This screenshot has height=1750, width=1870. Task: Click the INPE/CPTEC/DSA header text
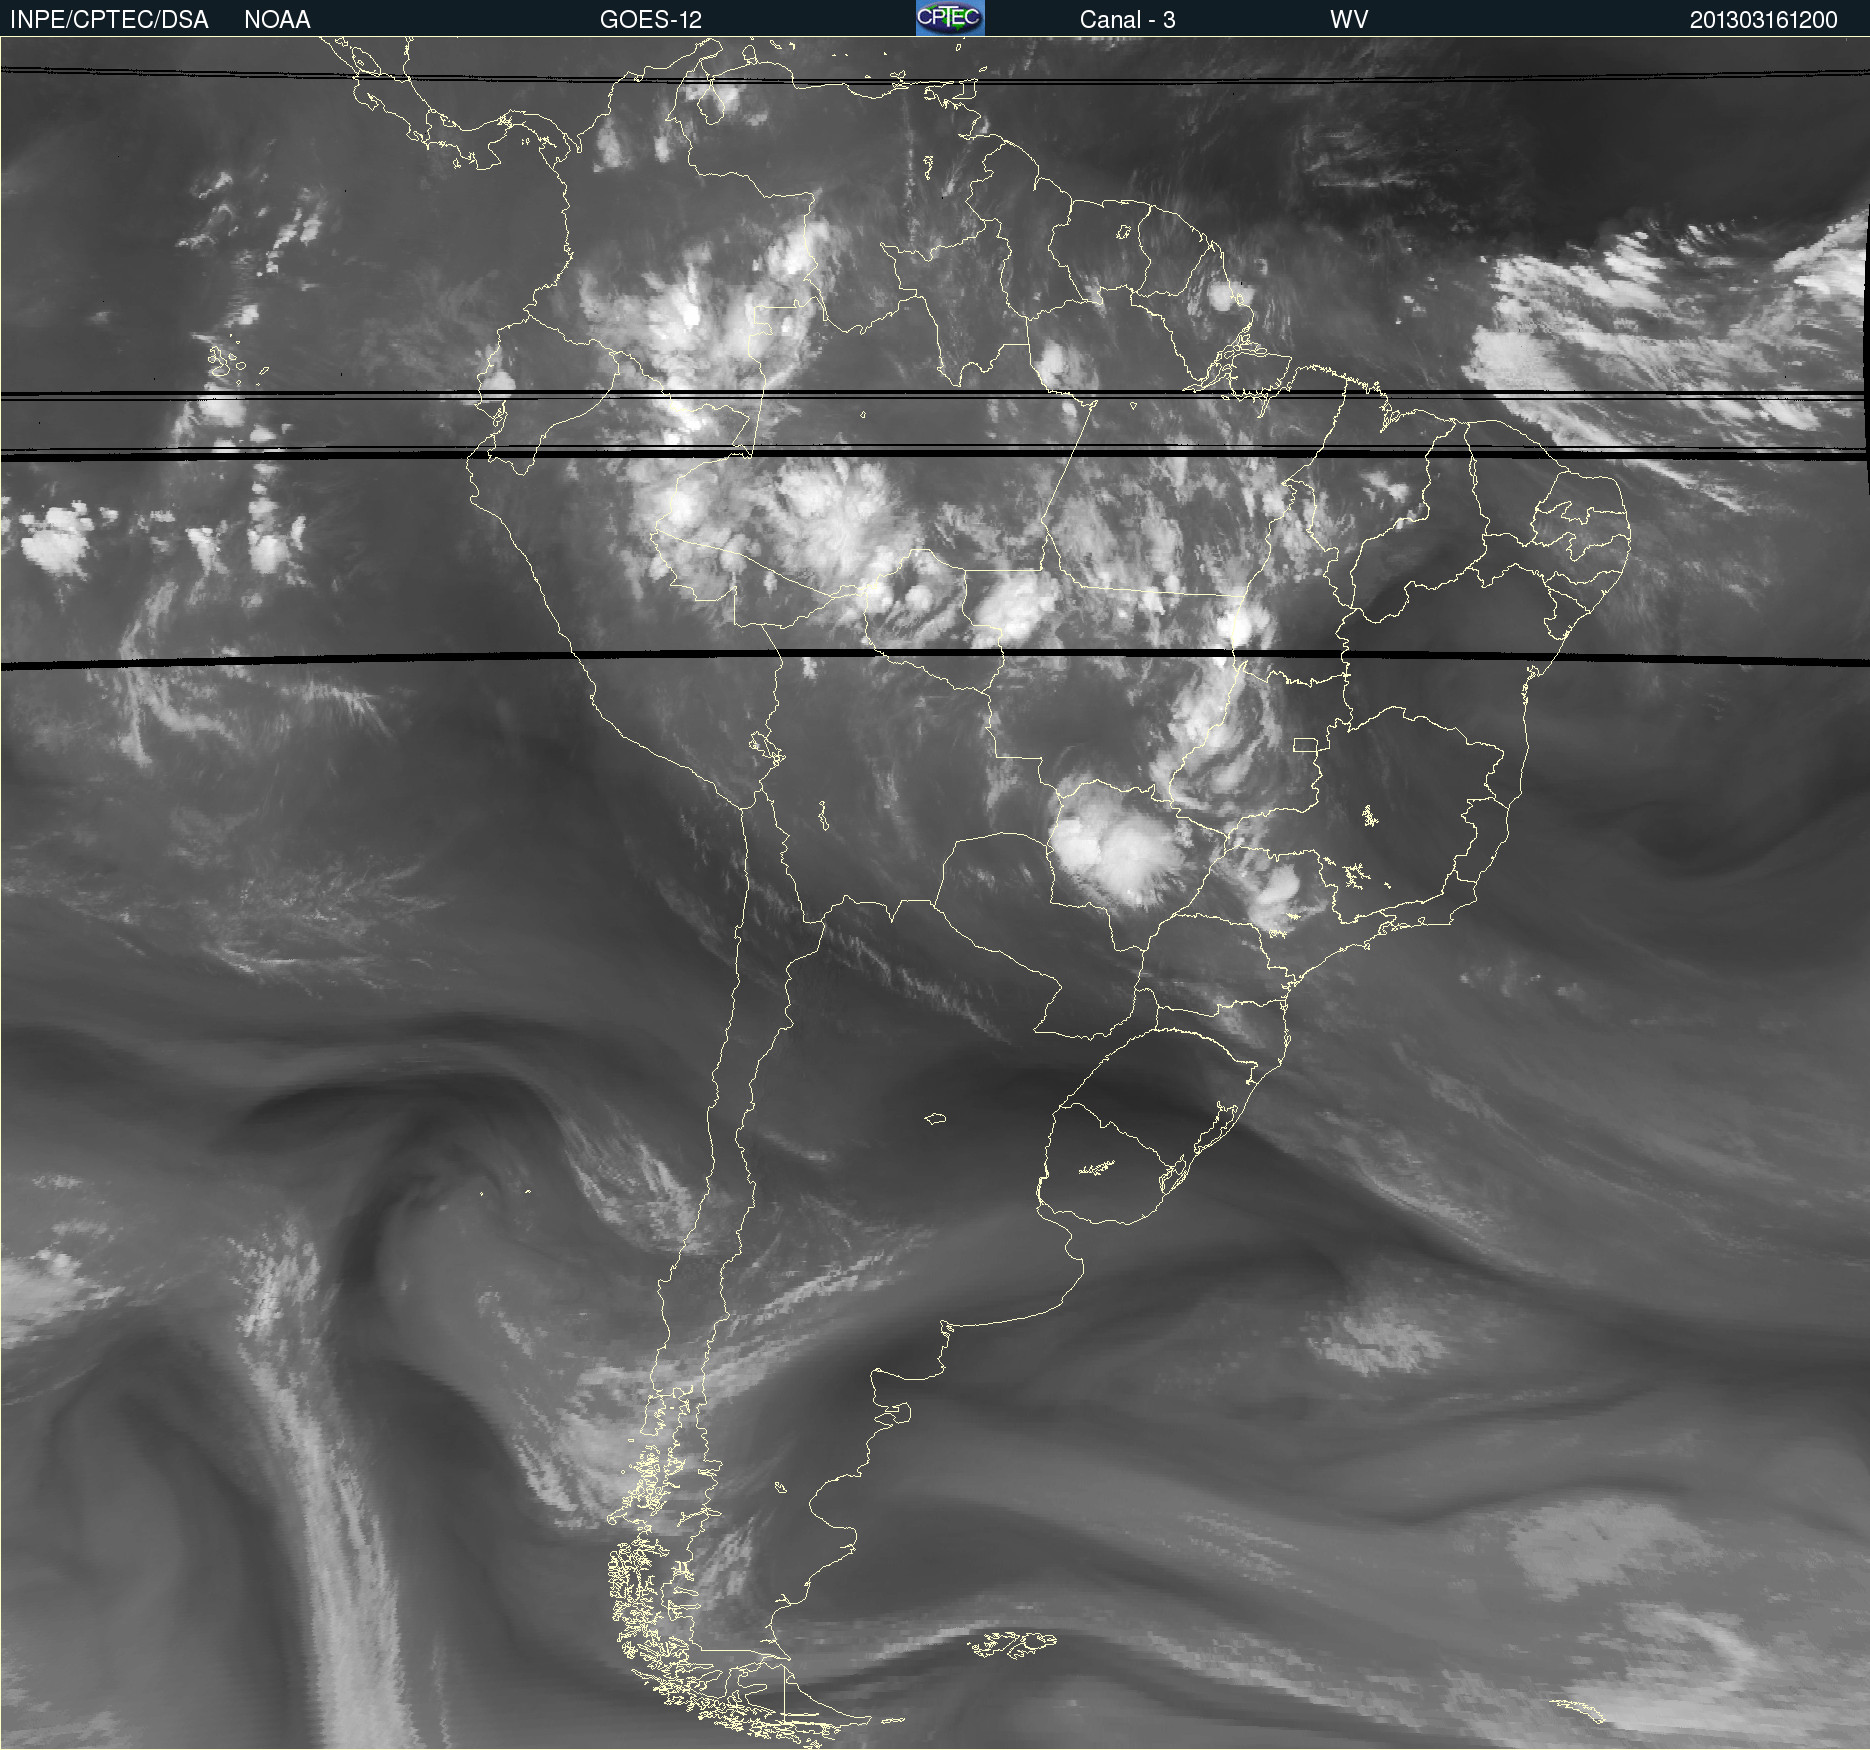point(109,20)
